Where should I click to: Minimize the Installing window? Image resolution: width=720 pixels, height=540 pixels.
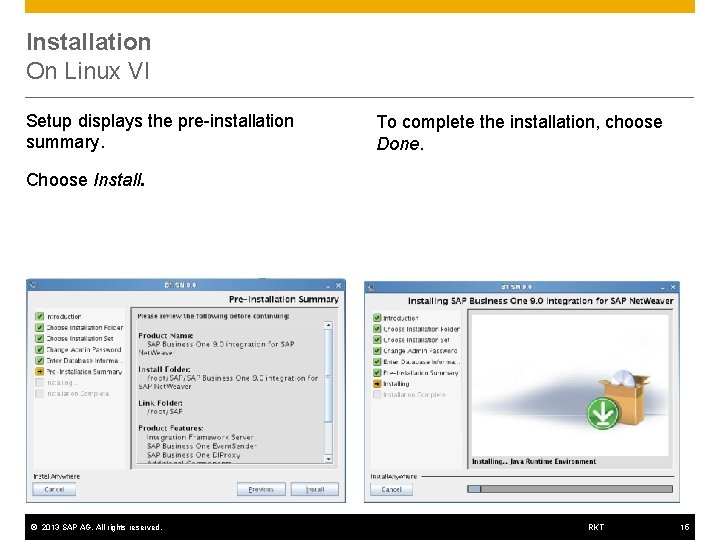(x=662, y=288)
